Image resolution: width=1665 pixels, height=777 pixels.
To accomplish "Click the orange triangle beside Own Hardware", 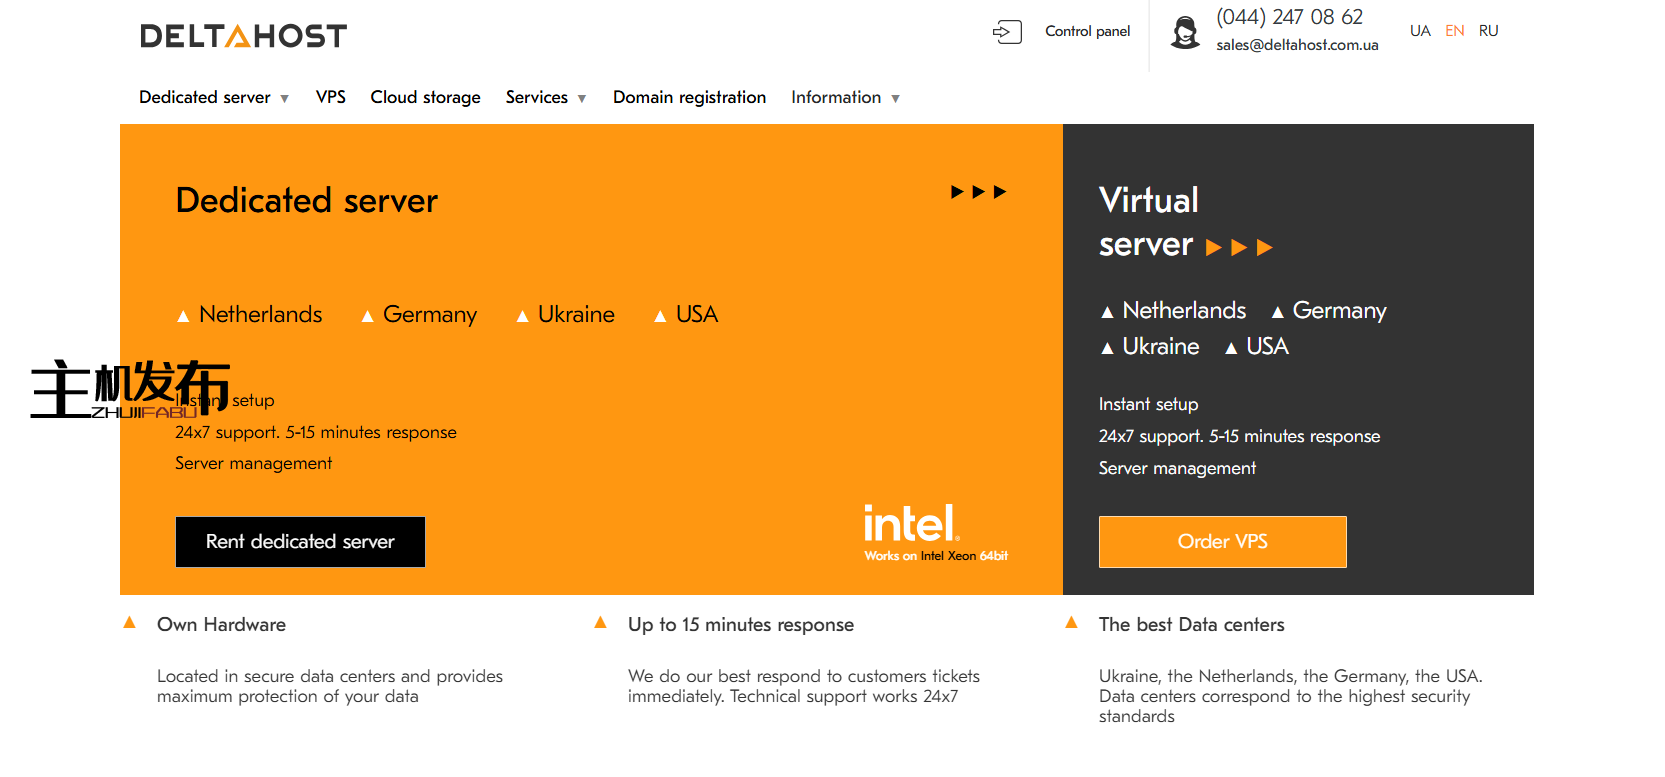I will tap(129, 623).
